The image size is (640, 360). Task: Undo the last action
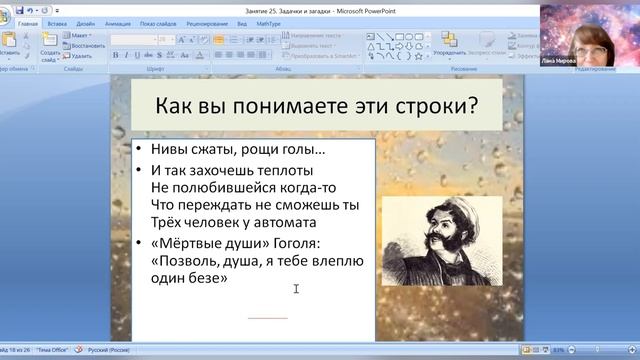tap(30, 11)
